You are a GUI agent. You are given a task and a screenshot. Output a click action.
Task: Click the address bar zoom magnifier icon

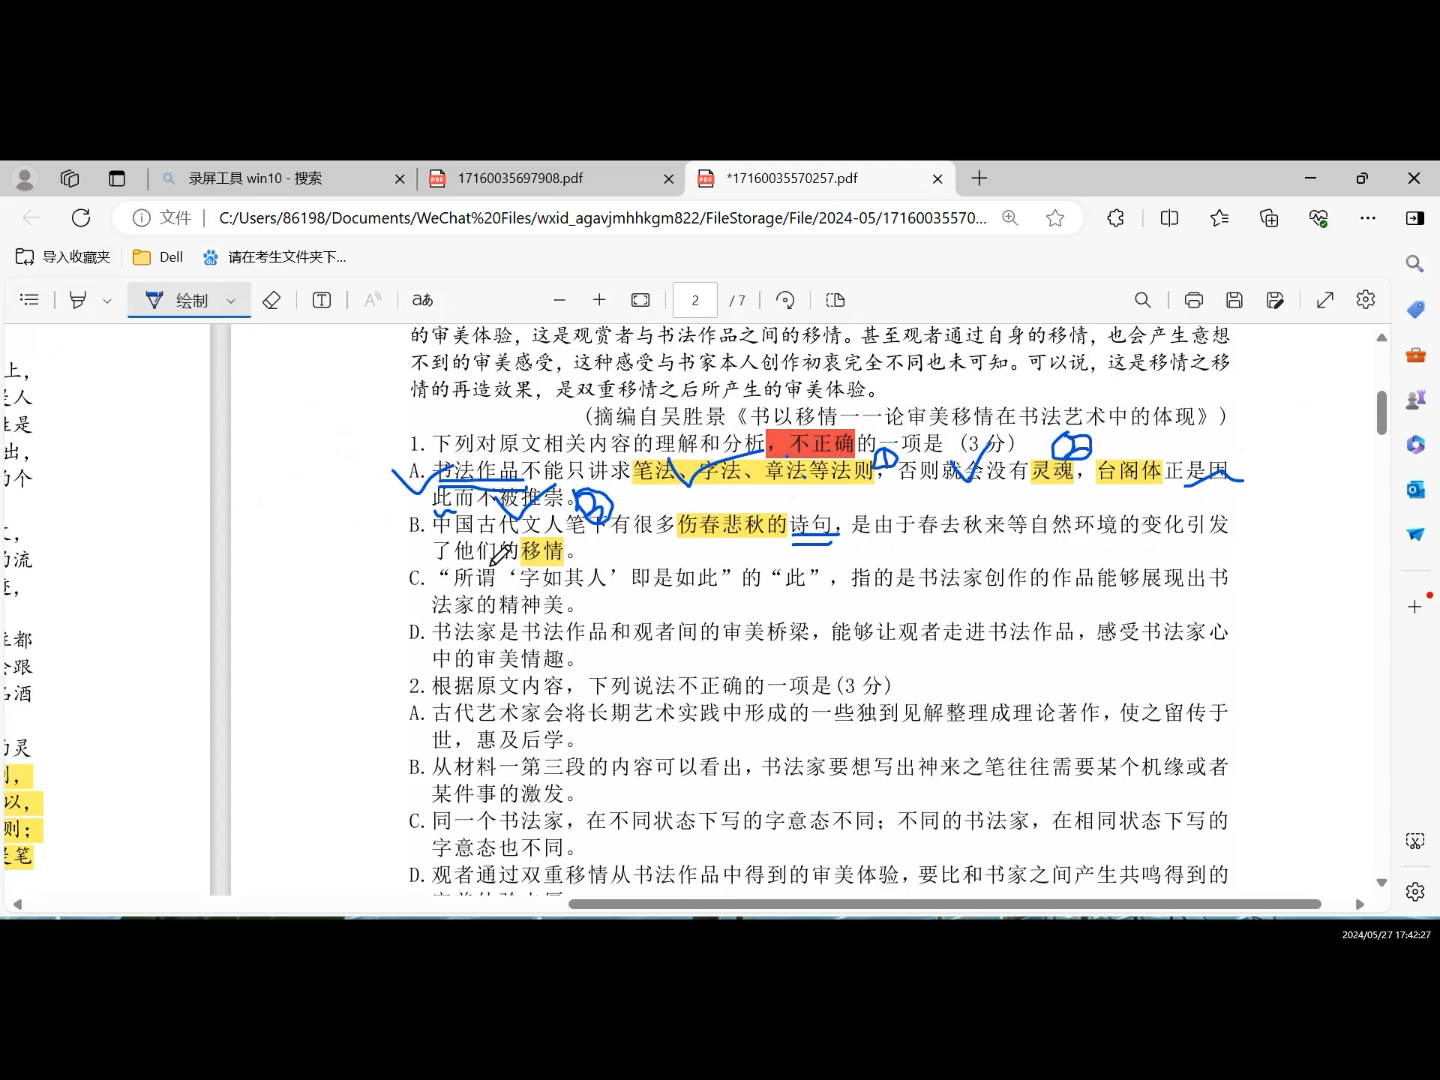coord(1010,218)
